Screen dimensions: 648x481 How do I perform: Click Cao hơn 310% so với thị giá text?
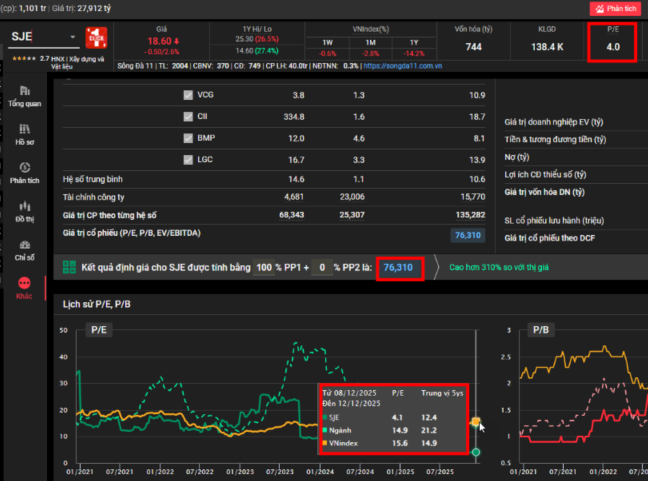(499, 267)
